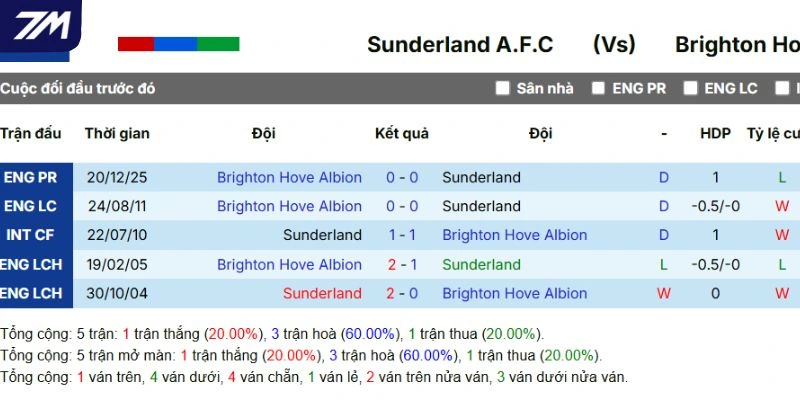The height and width of the screenshot is (400, 800).
Task: Click the Sunderland A.F.C title text
Action: pos(460,45)
